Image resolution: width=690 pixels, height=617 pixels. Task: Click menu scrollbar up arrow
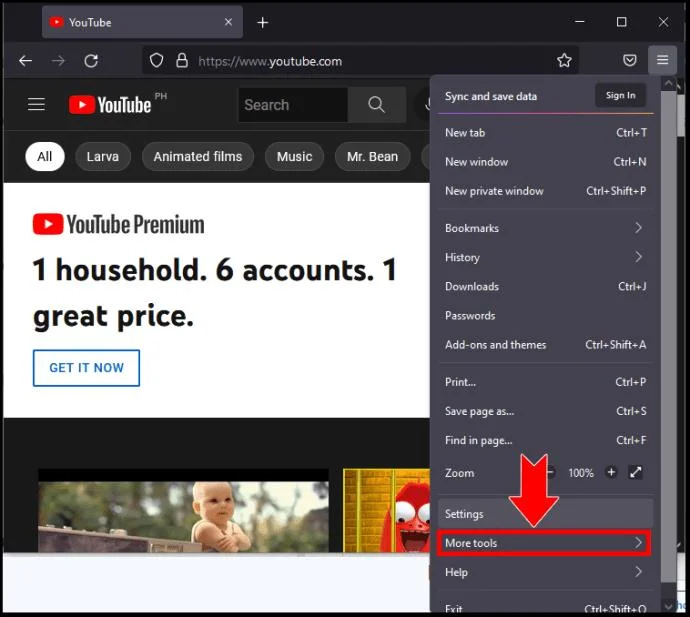click(x=668, y=83)
